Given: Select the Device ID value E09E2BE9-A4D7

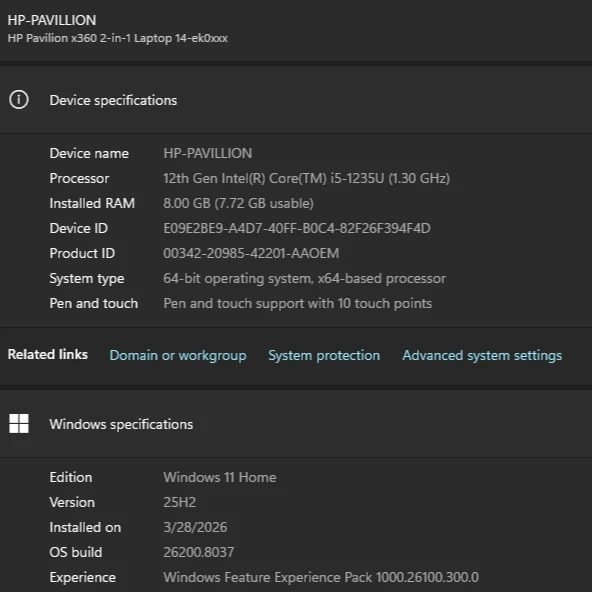Looking at the screenshot, I should (x=297, y=228).
